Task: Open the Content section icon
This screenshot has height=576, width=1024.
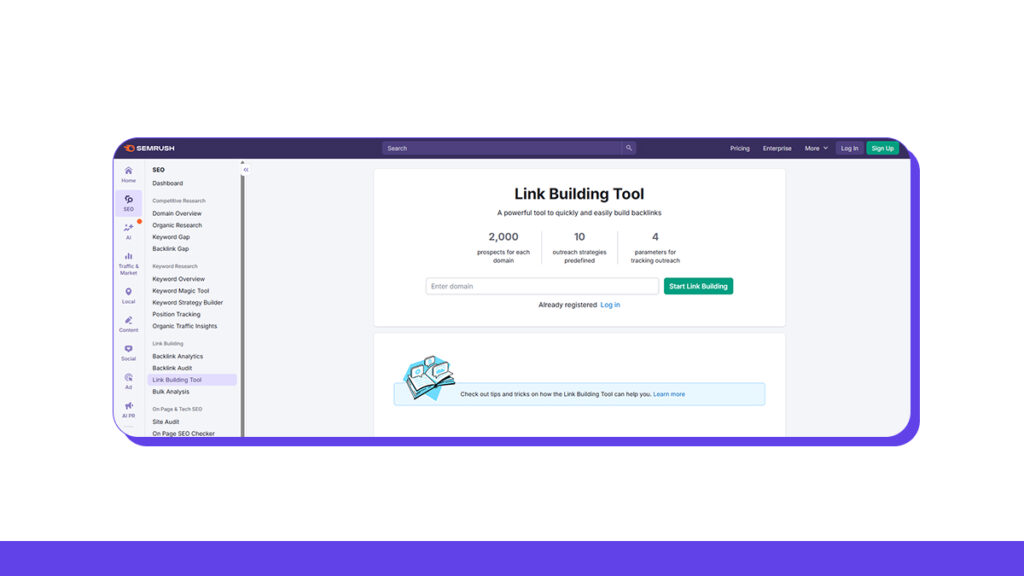Action: [x=128, y=322]
